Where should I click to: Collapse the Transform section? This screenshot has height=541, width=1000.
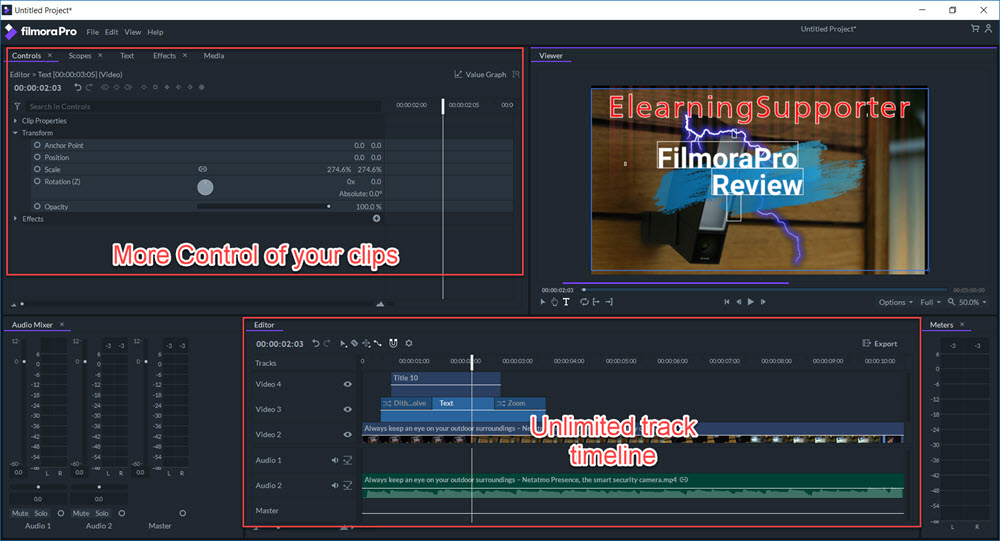point(15,133)
